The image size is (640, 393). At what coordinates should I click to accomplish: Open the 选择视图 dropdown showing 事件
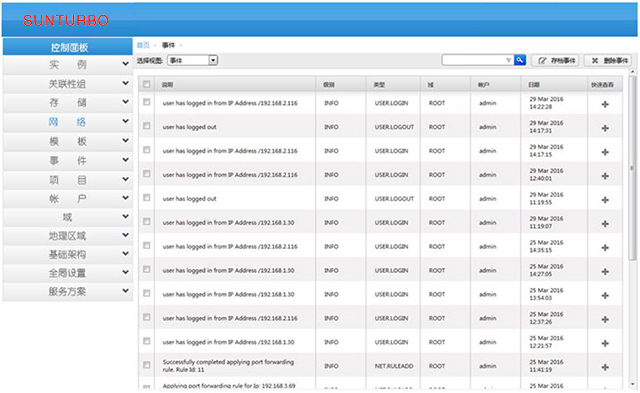point(192,60)
